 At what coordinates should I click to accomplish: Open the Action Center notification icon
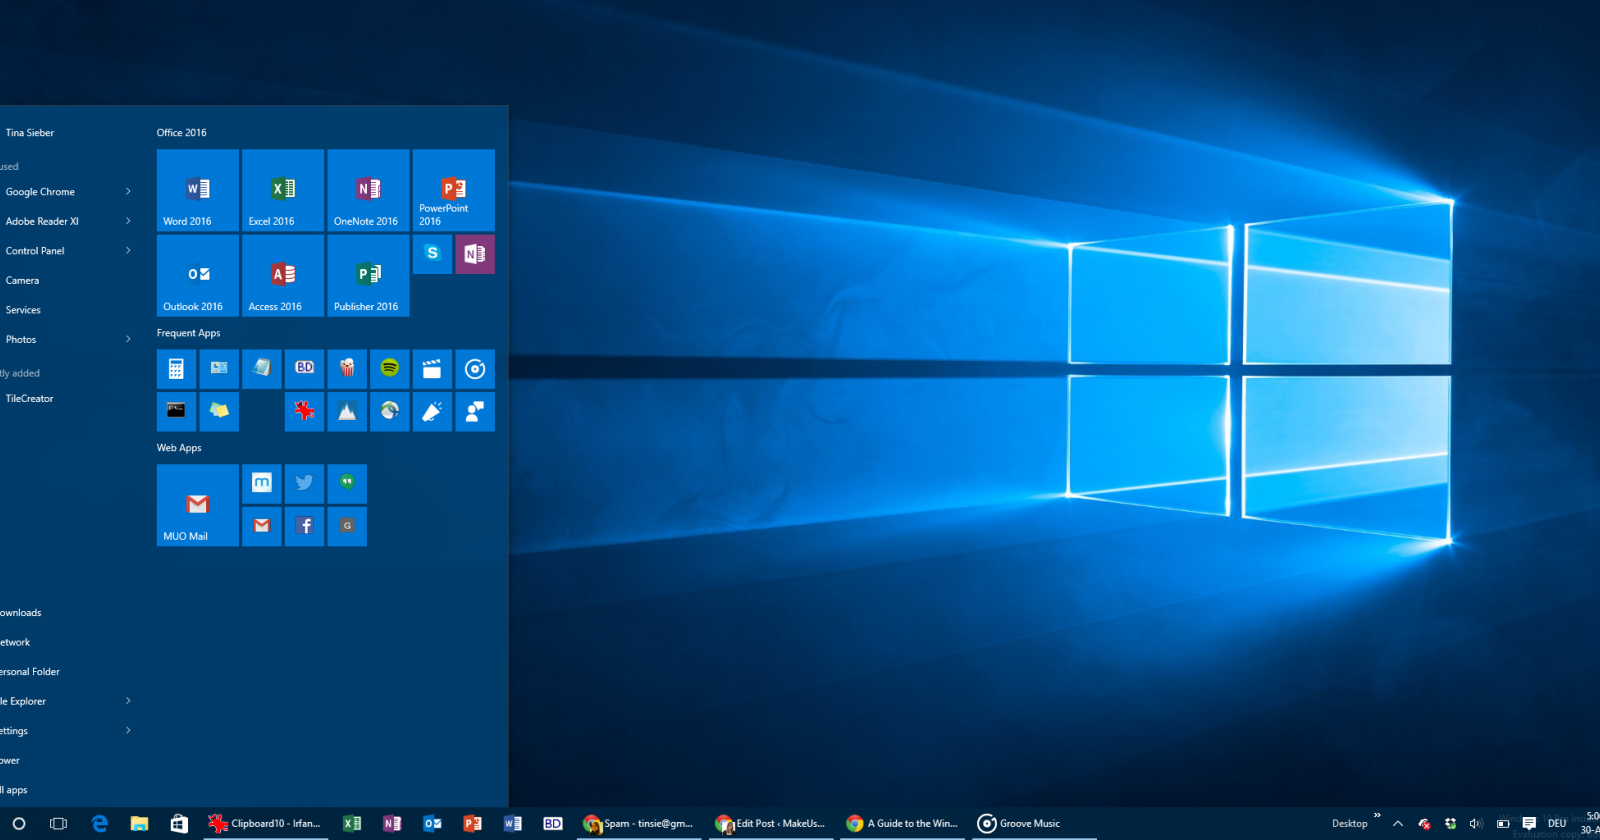click(x=1529, y=823)
